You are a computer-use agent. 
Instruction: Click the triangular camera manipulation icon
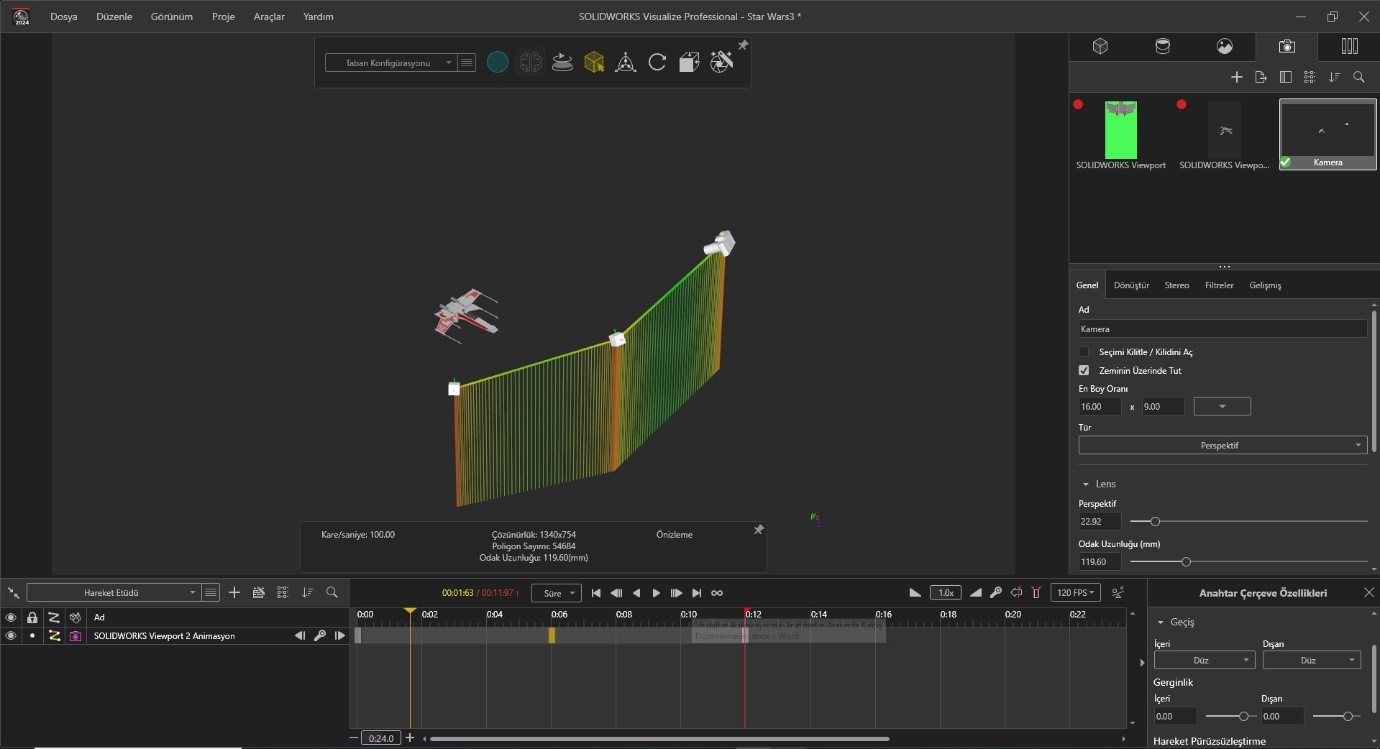click(626, 62)
